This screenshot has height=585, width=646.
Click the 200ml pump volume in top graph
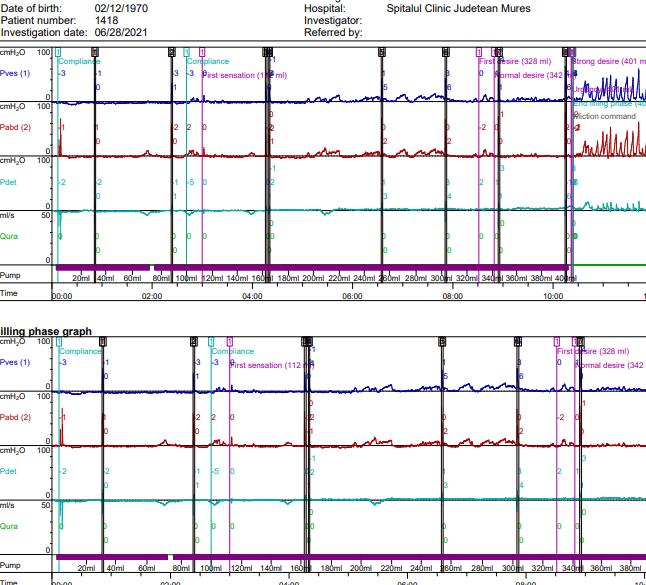(x=314, y=278)
